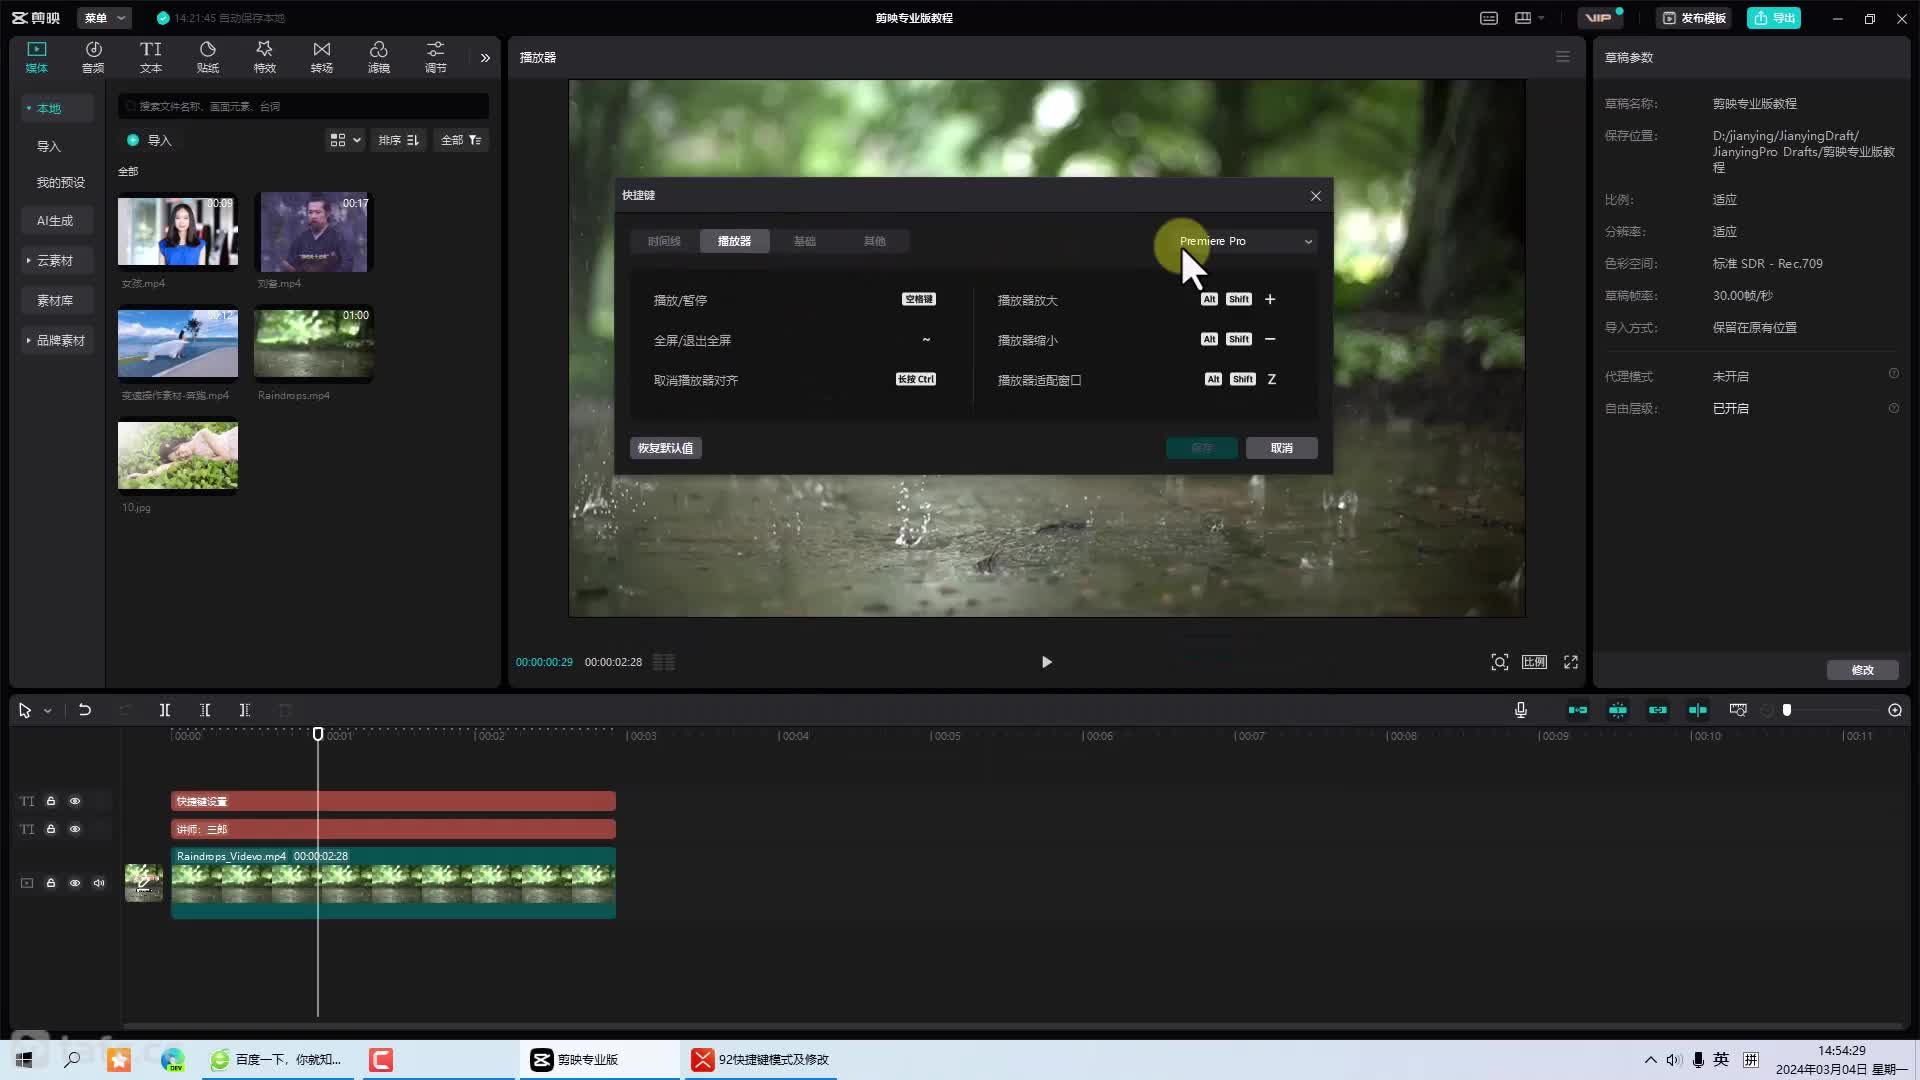Open the player panel hamburger menu
1920x1080 pixels.
point(1563,57)
